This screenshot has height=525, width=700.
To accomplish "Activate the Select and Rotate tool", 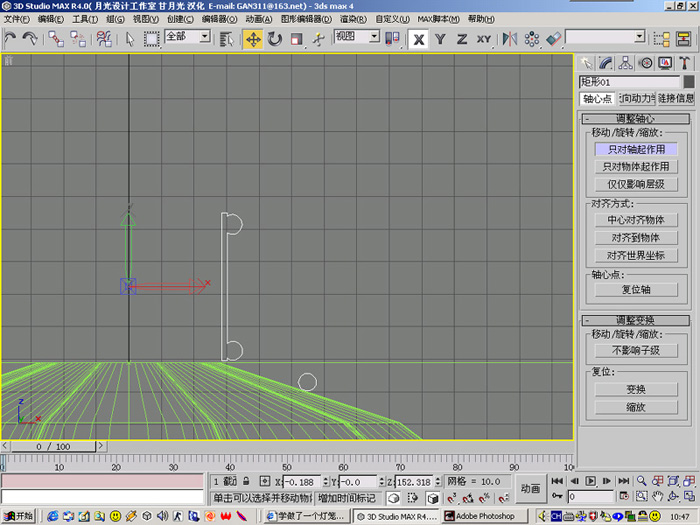I will [275, 39].
